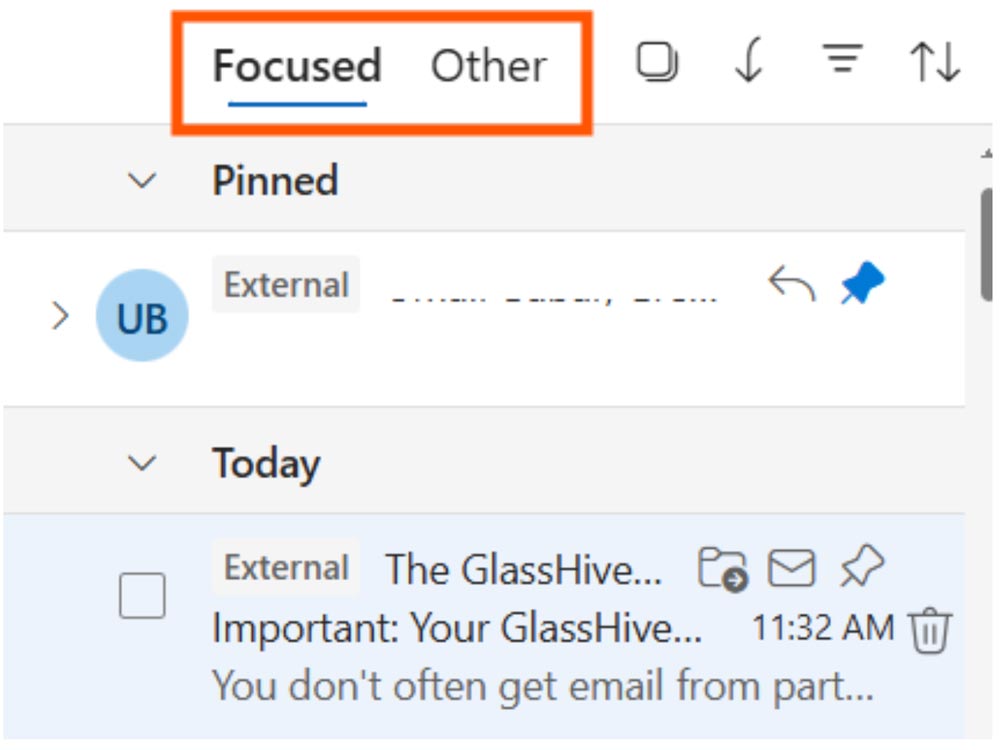Click the jump-to arrow icon in the toolbar
1000x750 pixels.
748,63
